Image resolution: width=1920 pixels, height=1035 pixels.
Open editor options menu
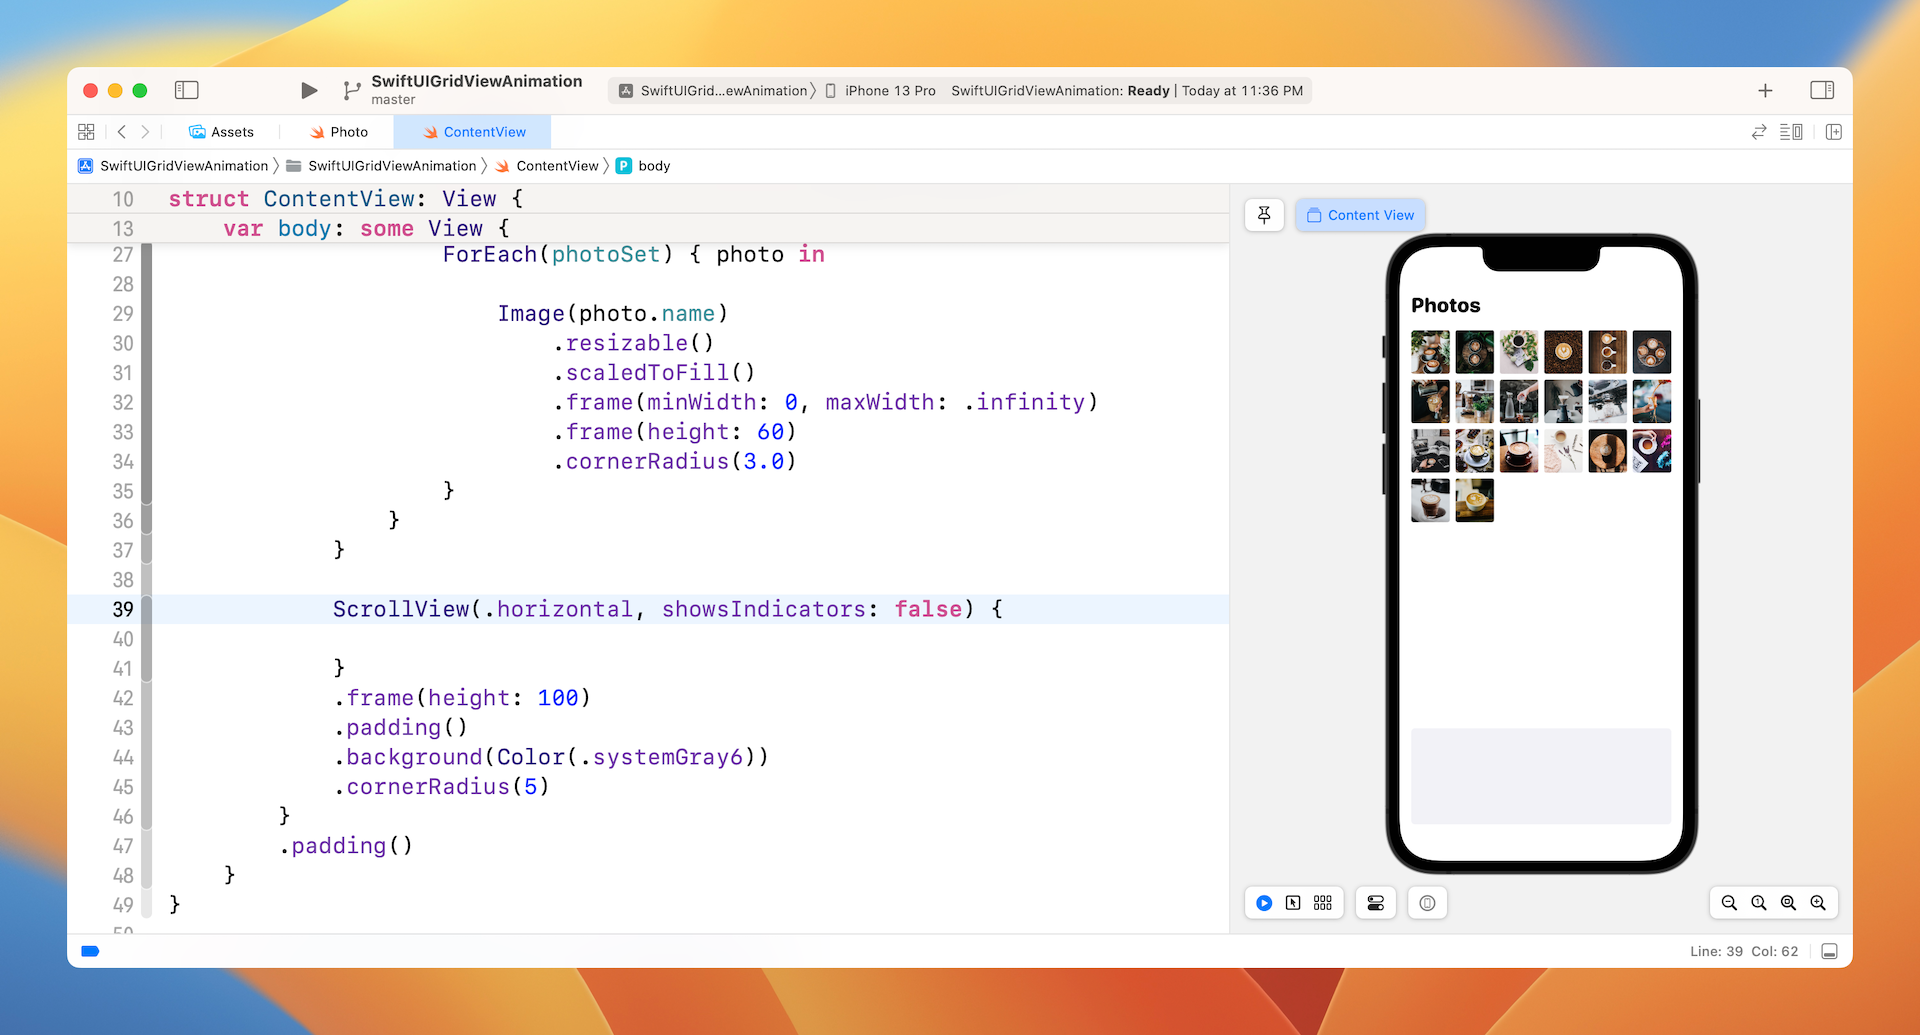click(x=1791, y=132)
